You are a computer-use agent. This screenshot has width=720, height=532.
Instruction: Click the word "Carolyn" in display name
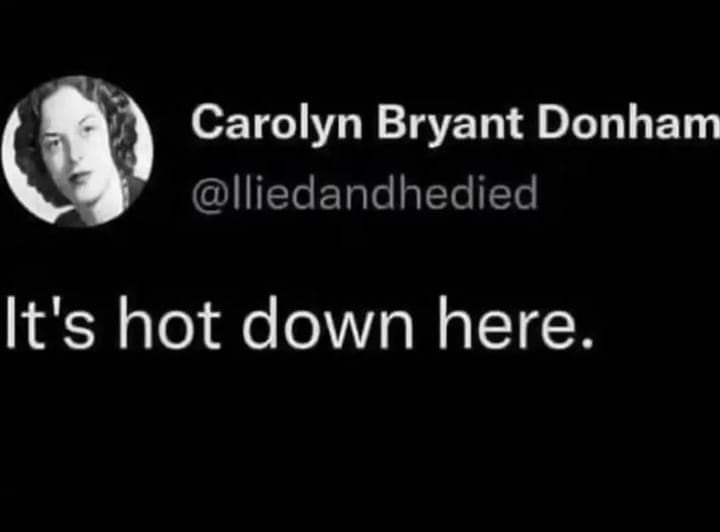click(276, 123)
